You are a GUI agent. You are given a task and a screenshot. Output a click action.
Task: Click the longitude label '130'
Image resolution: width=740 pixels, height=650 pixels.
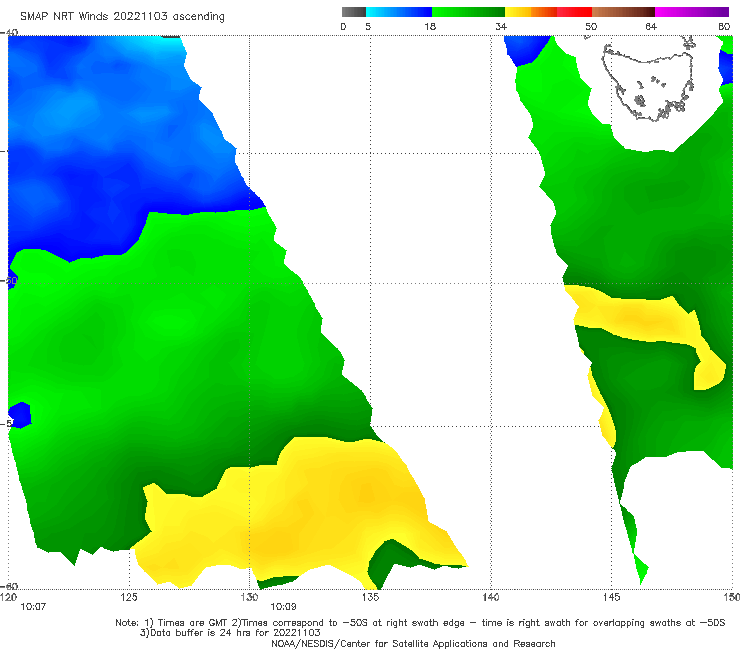click(249, 597)
